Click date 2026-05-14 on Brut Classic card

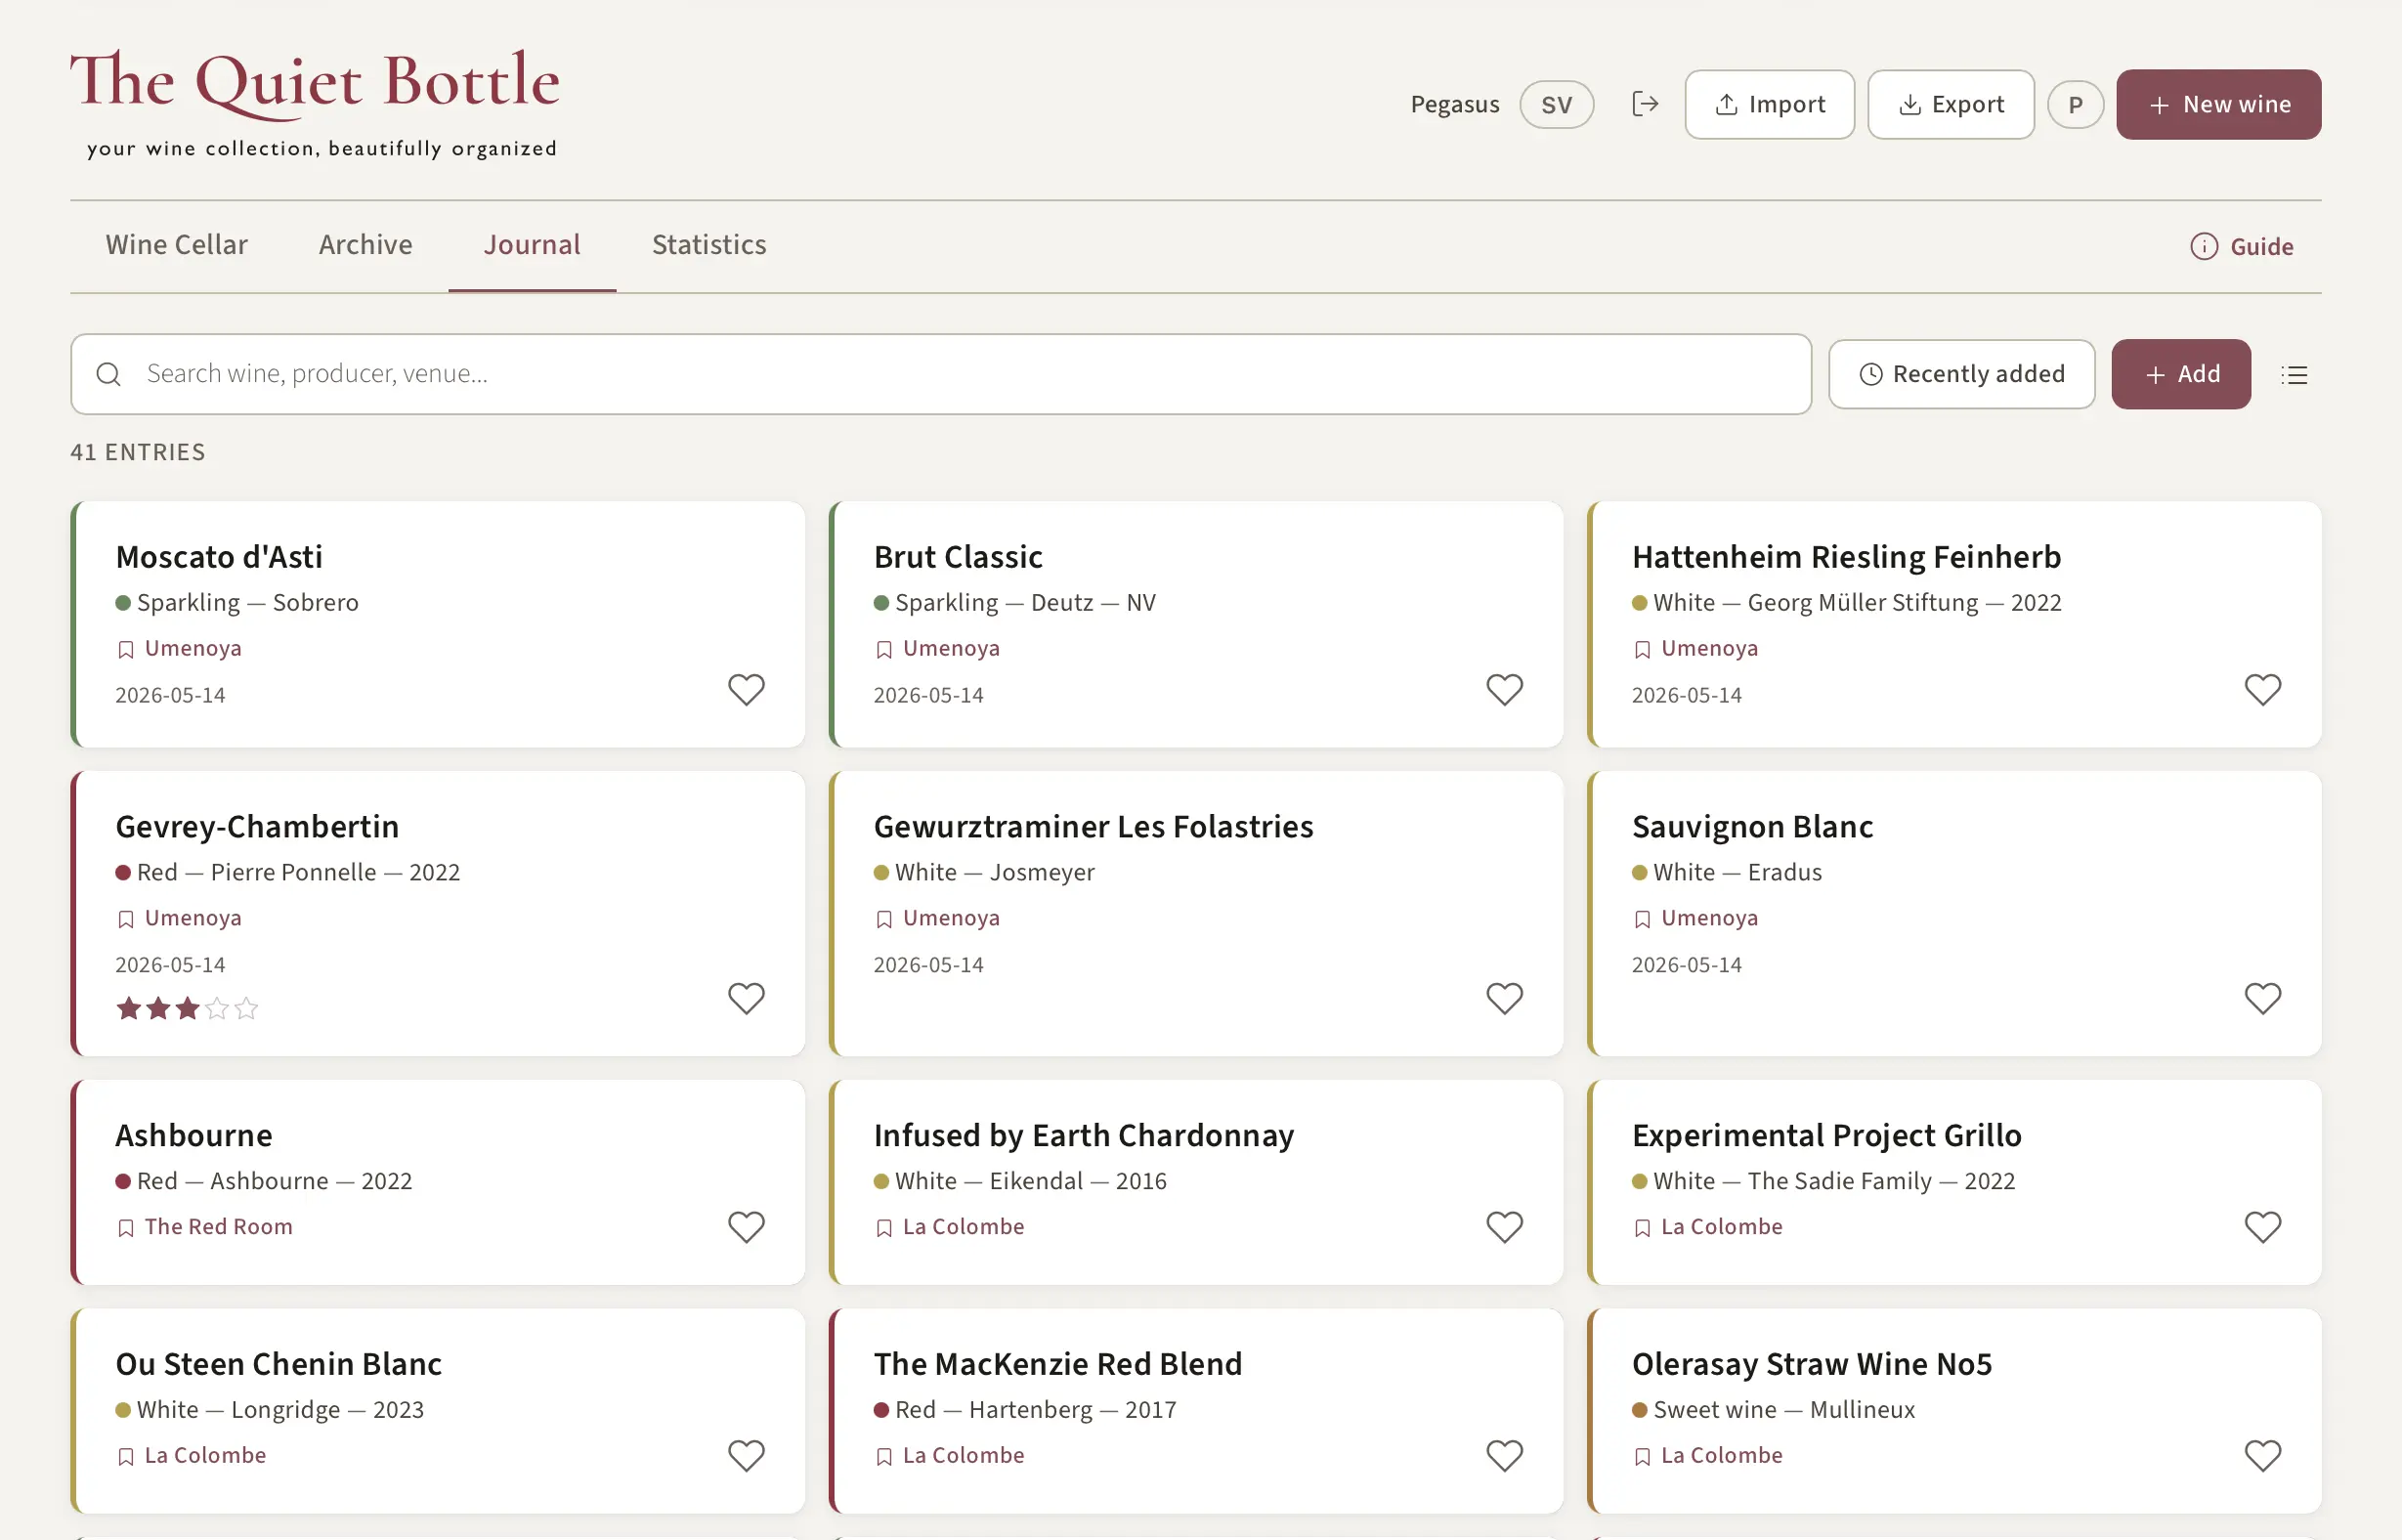coord(928,695)
